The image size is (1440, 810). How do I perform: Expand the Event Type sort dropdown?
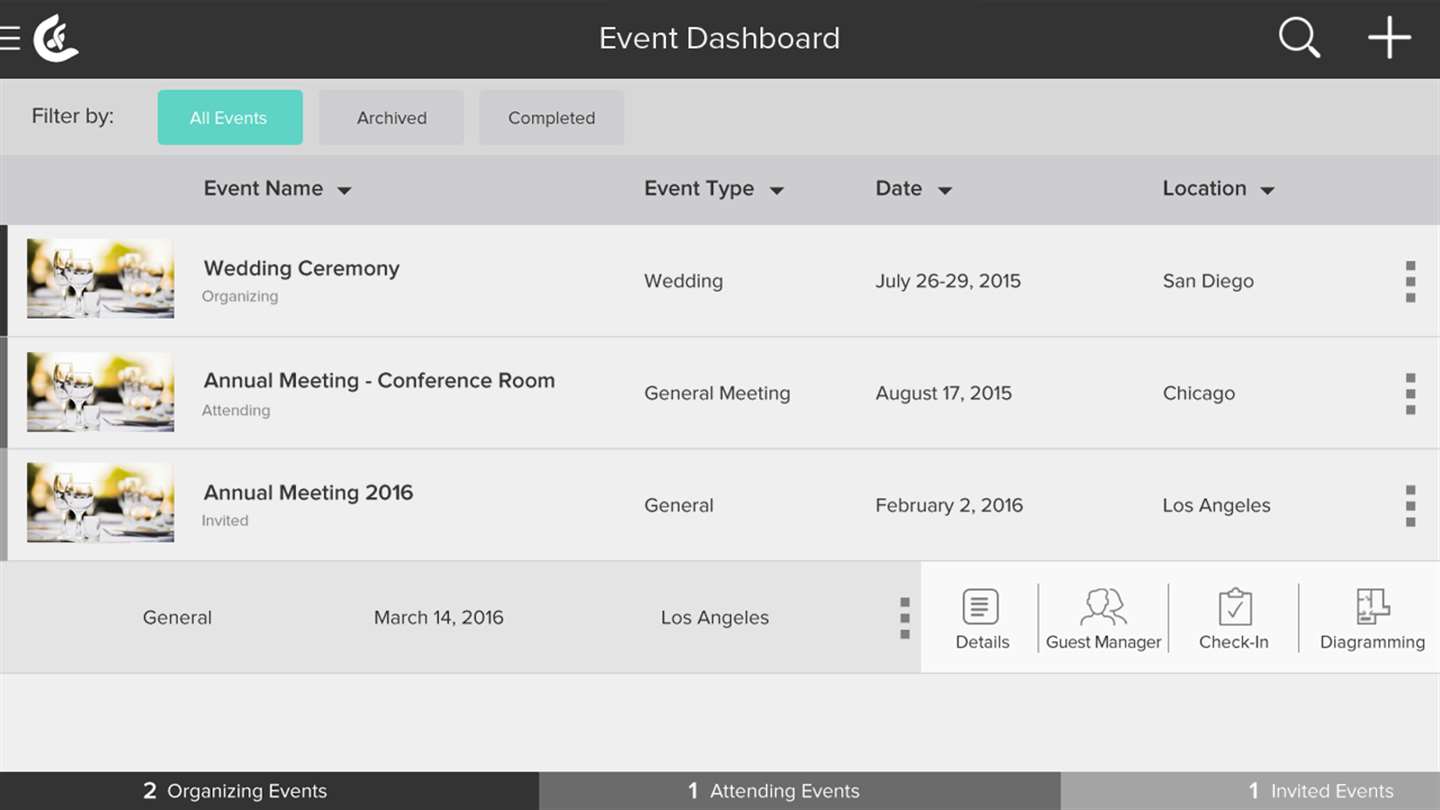(x=776, y=191)
